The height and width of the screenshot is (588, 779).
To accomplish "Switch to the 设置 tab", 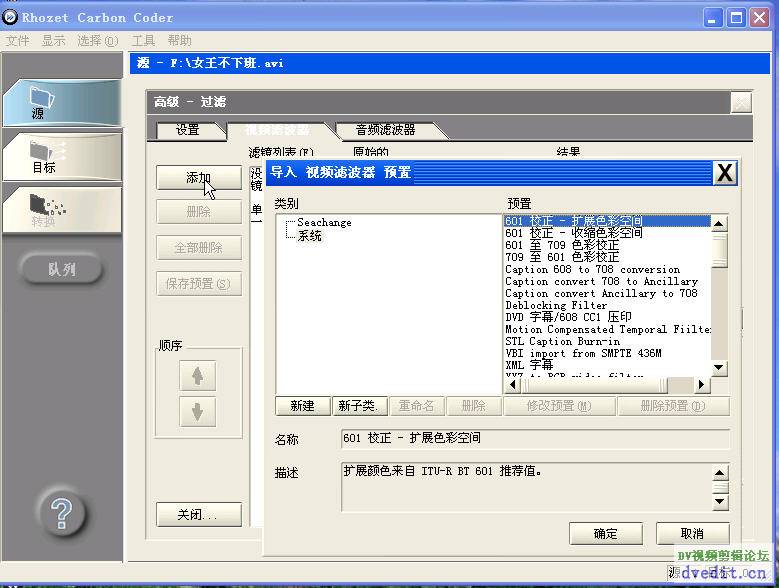I will 187,130.
